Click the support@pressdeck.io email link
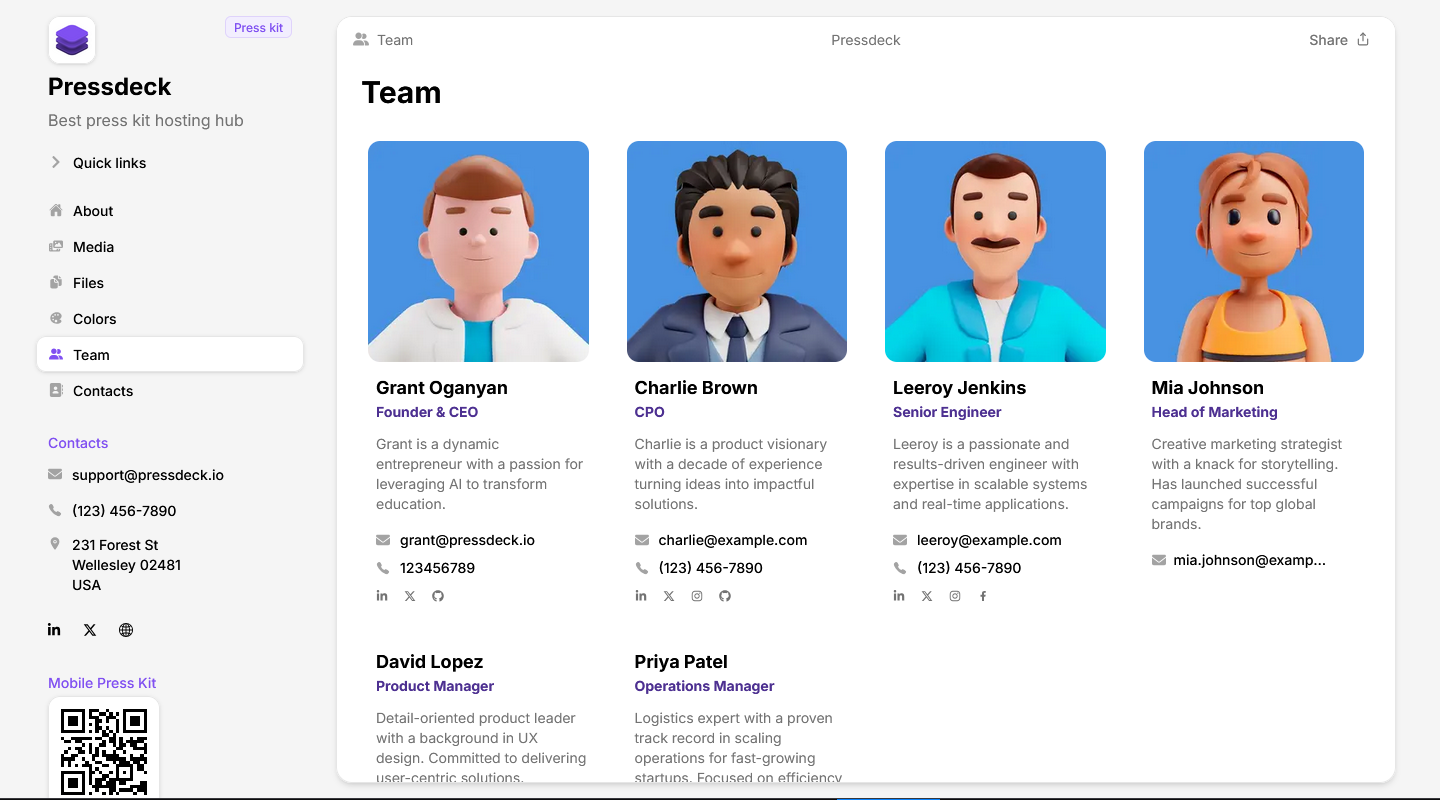The width and height of the screenshot is (1440, 800). click(x=148, y=475)
